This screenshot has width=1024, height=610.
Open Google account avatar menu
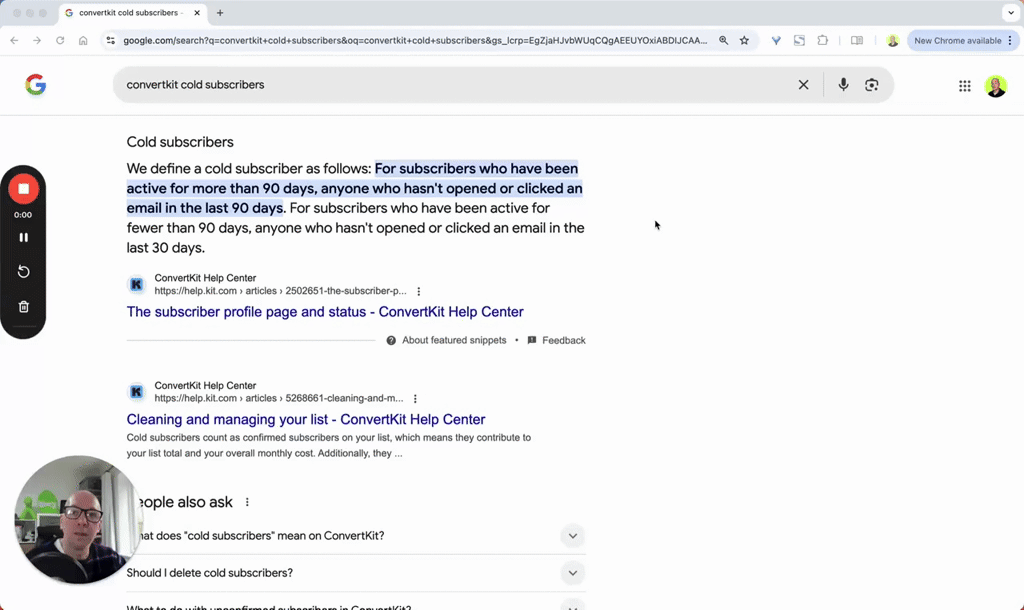[996, 86]
